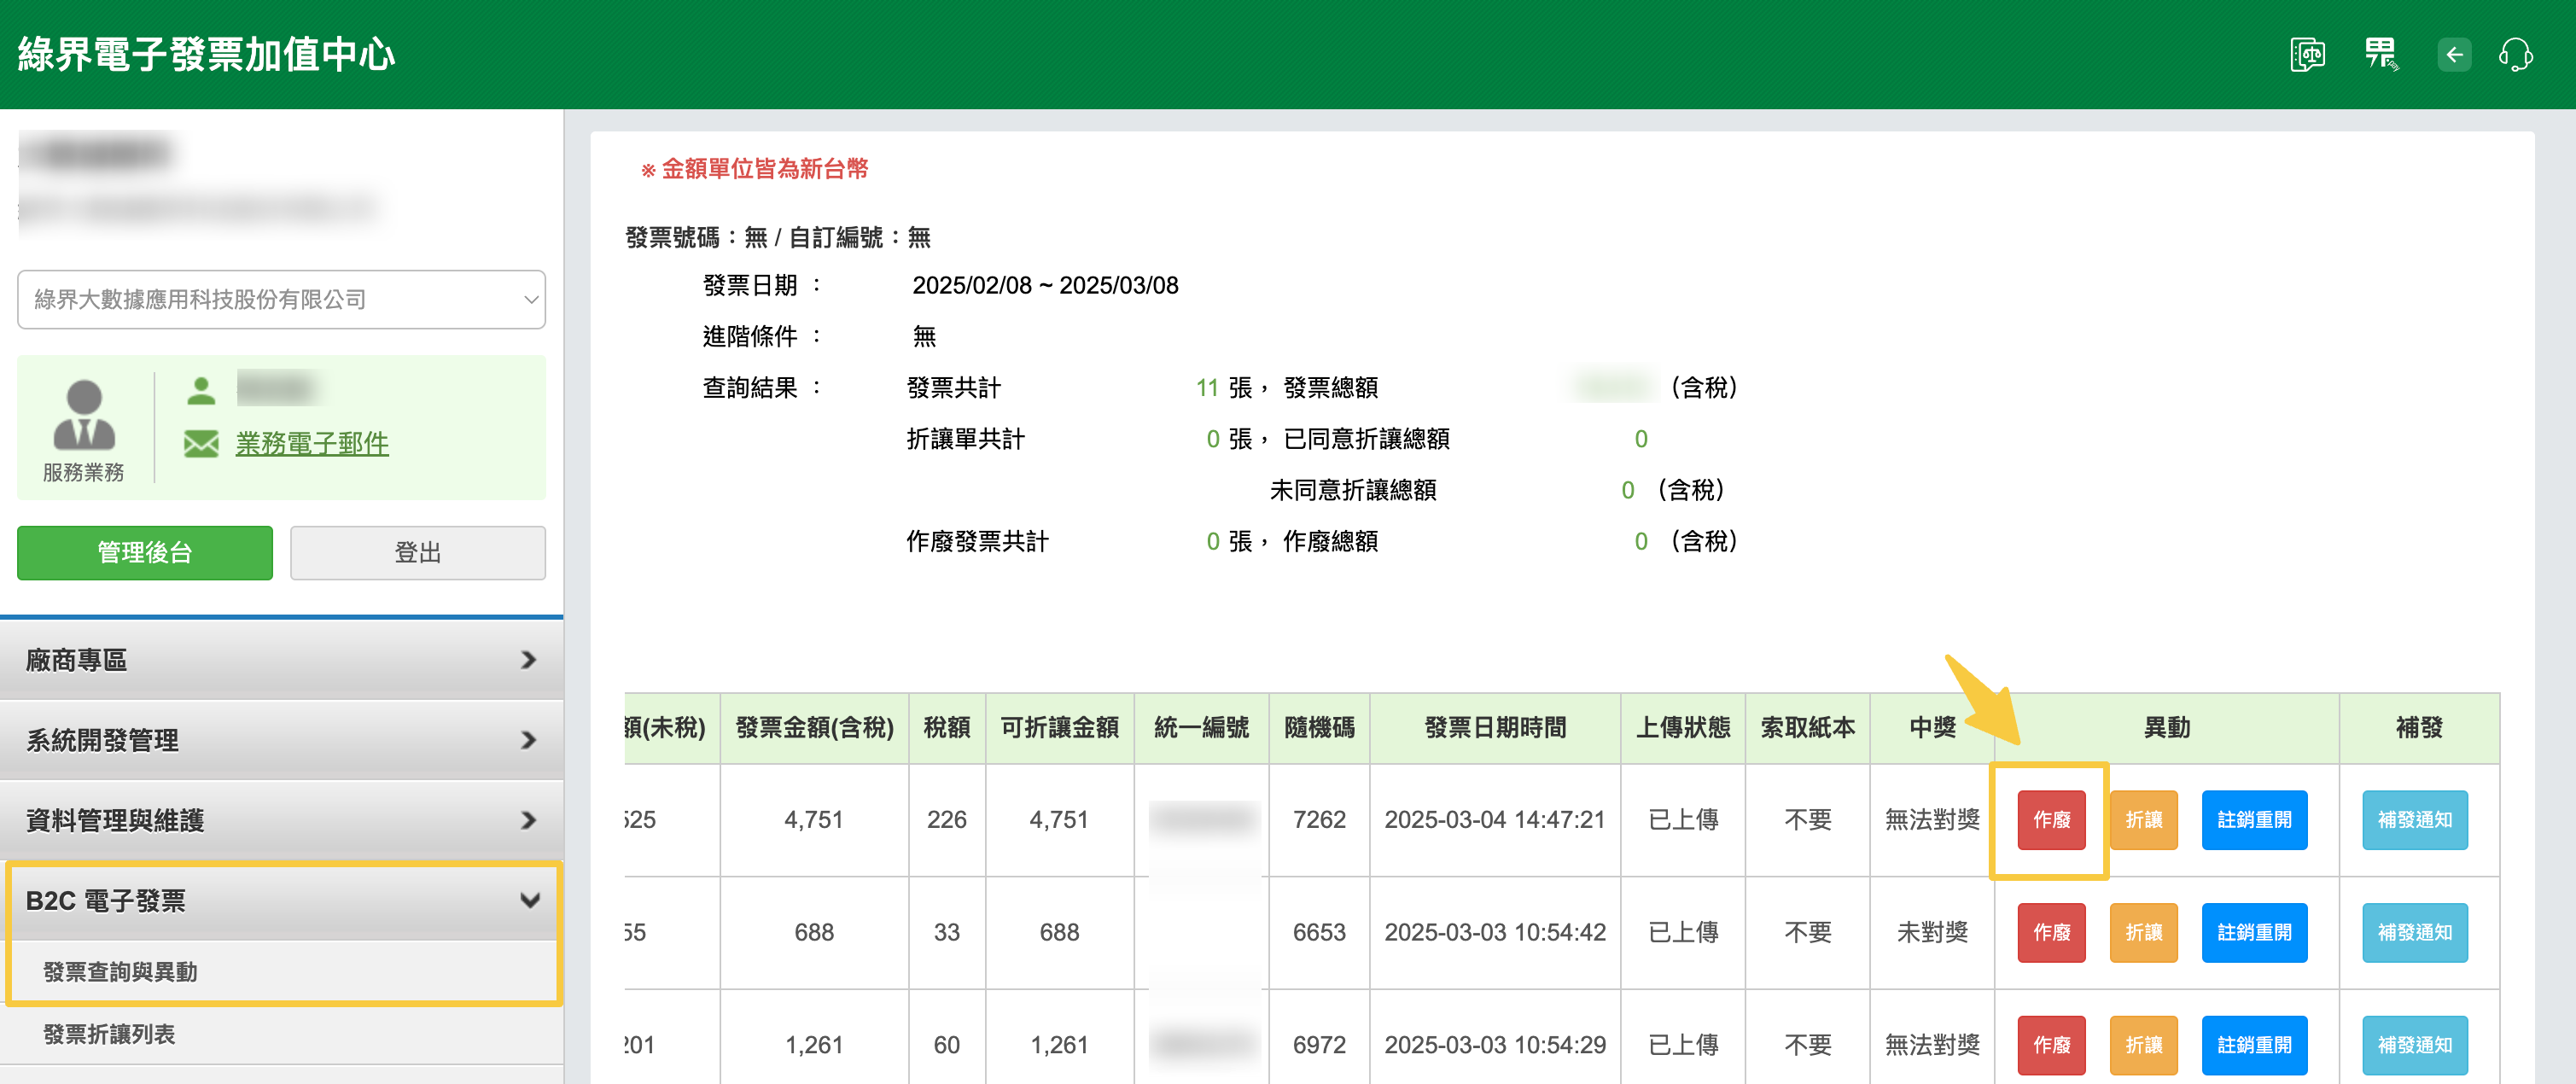This screenshot has width=2576, height=1084.
Task: Select 發票查詢與異動 menu item
Action: pos(120,971)
